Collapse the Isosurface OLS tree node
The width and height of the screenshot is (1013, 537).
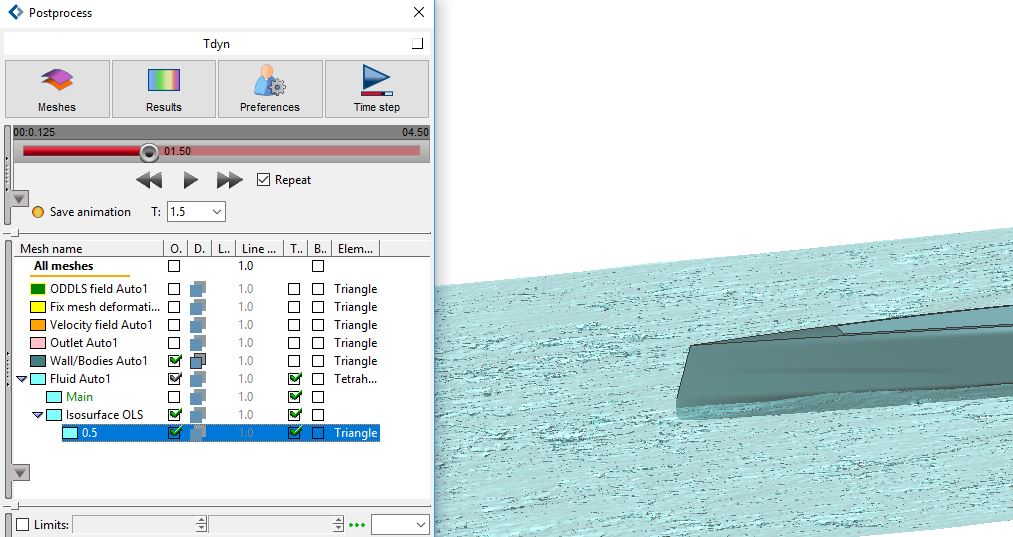pos(38,415)
